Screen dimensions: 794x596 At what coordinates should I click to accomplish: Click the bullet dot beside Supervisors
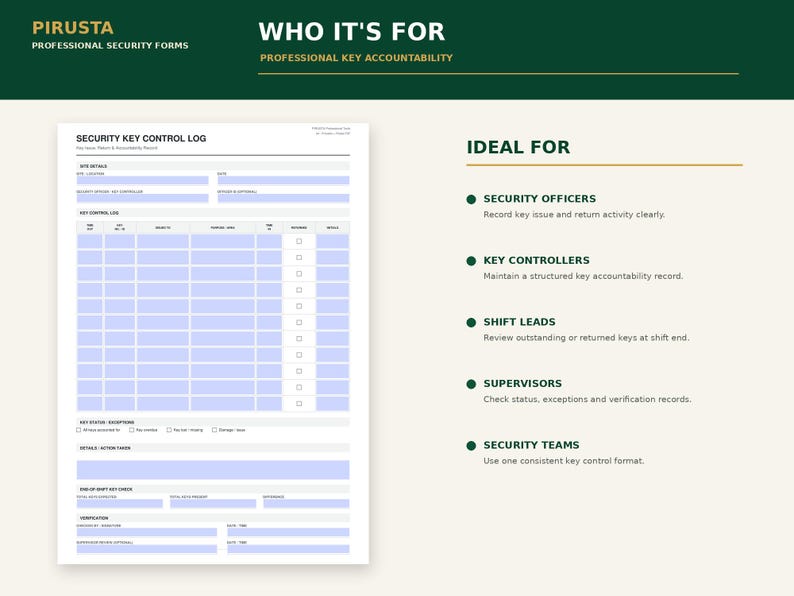click(471, 384)
